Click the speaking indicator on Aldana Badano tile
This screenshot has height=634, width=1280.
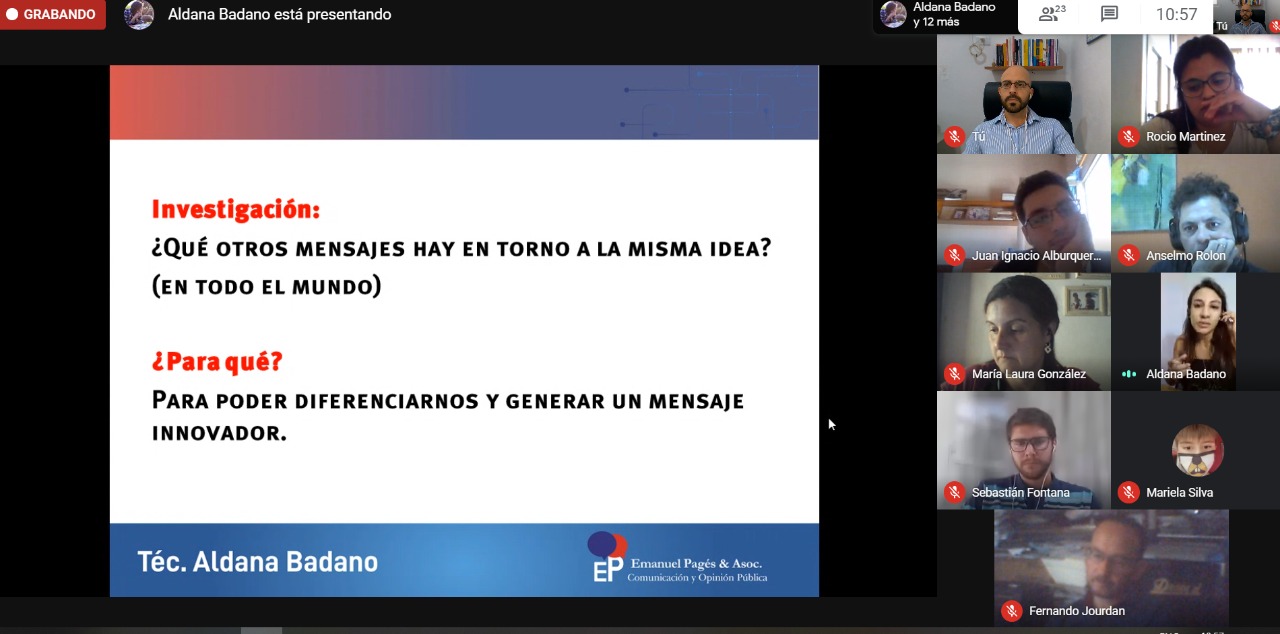click(1128, 374)
